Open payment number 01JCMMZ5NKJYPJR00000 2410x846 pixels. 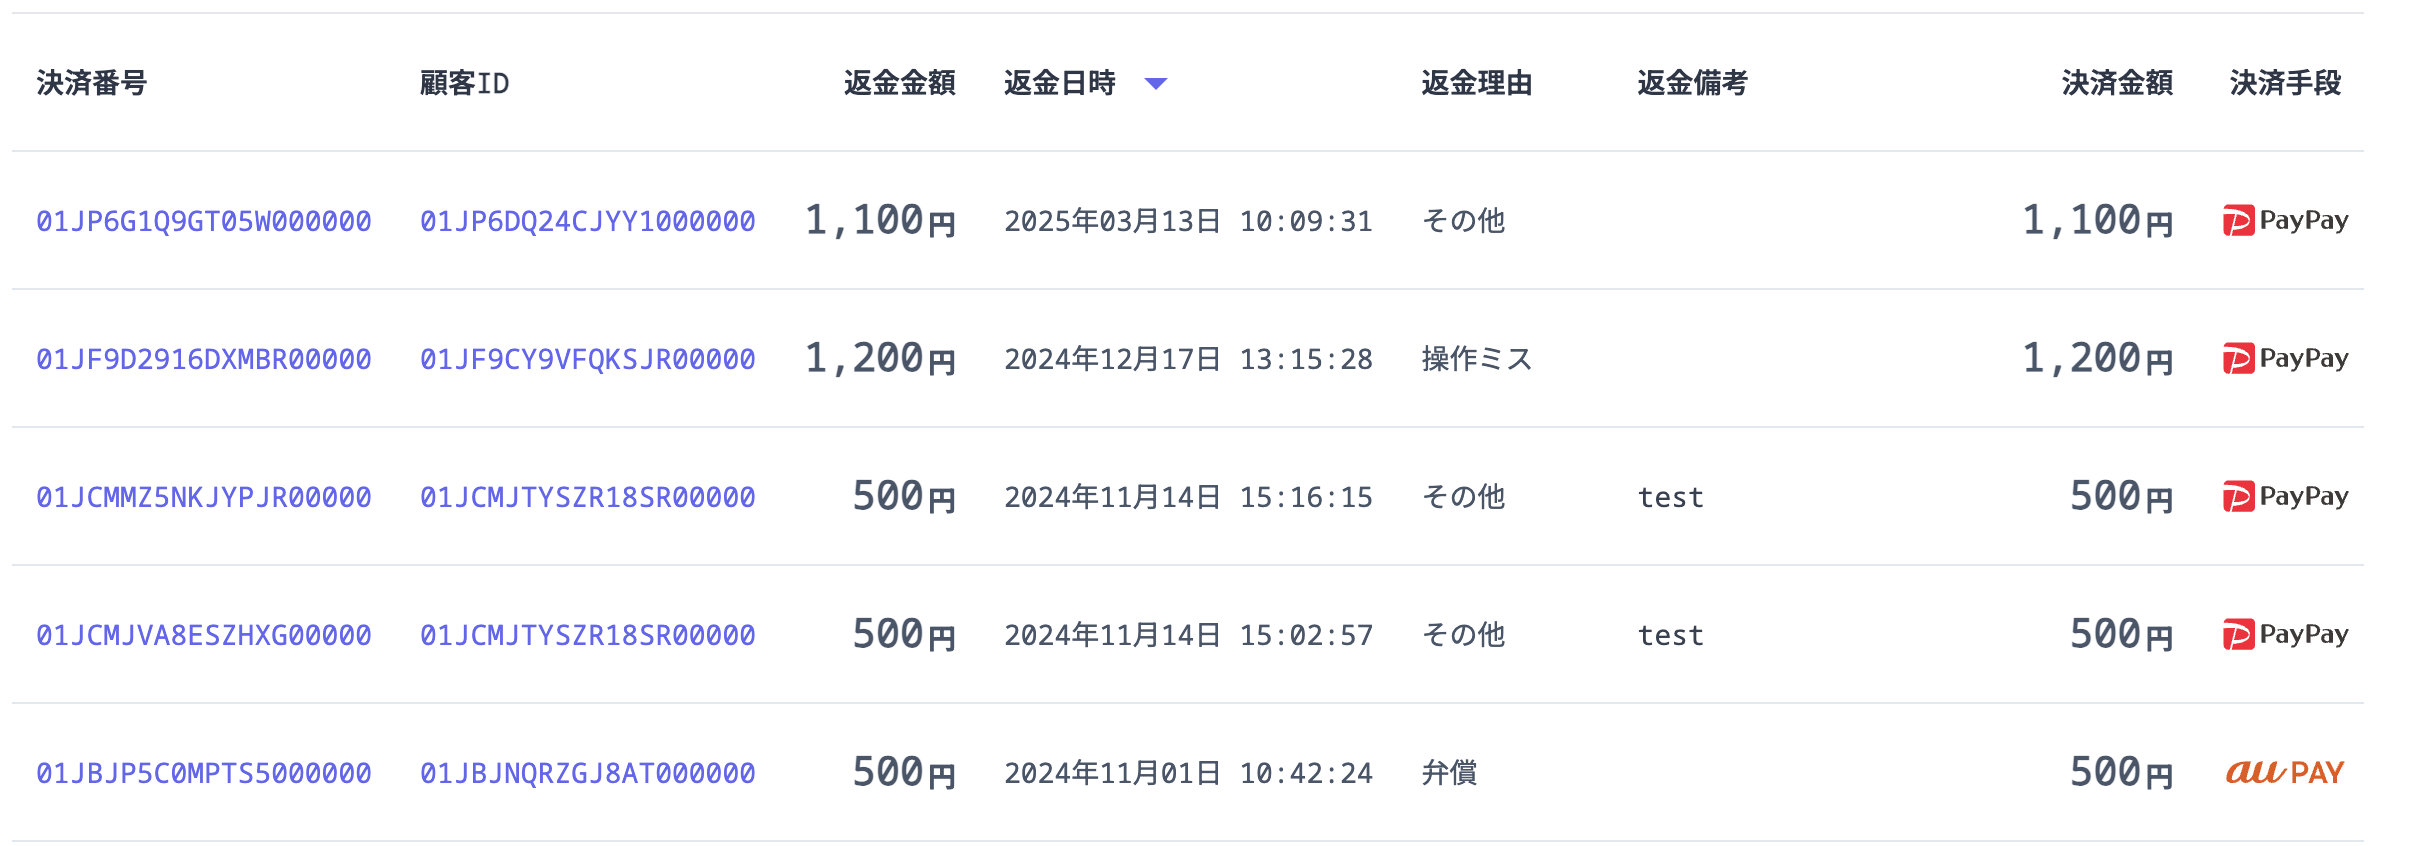[x=204, y=497]
